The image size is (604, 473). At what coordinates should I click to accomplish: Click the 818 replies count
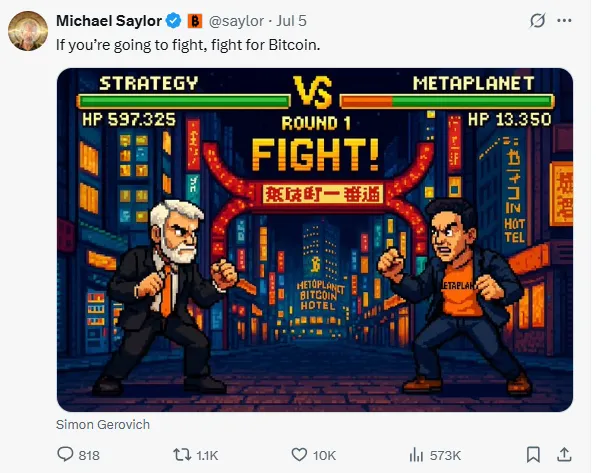click(89, 455)
